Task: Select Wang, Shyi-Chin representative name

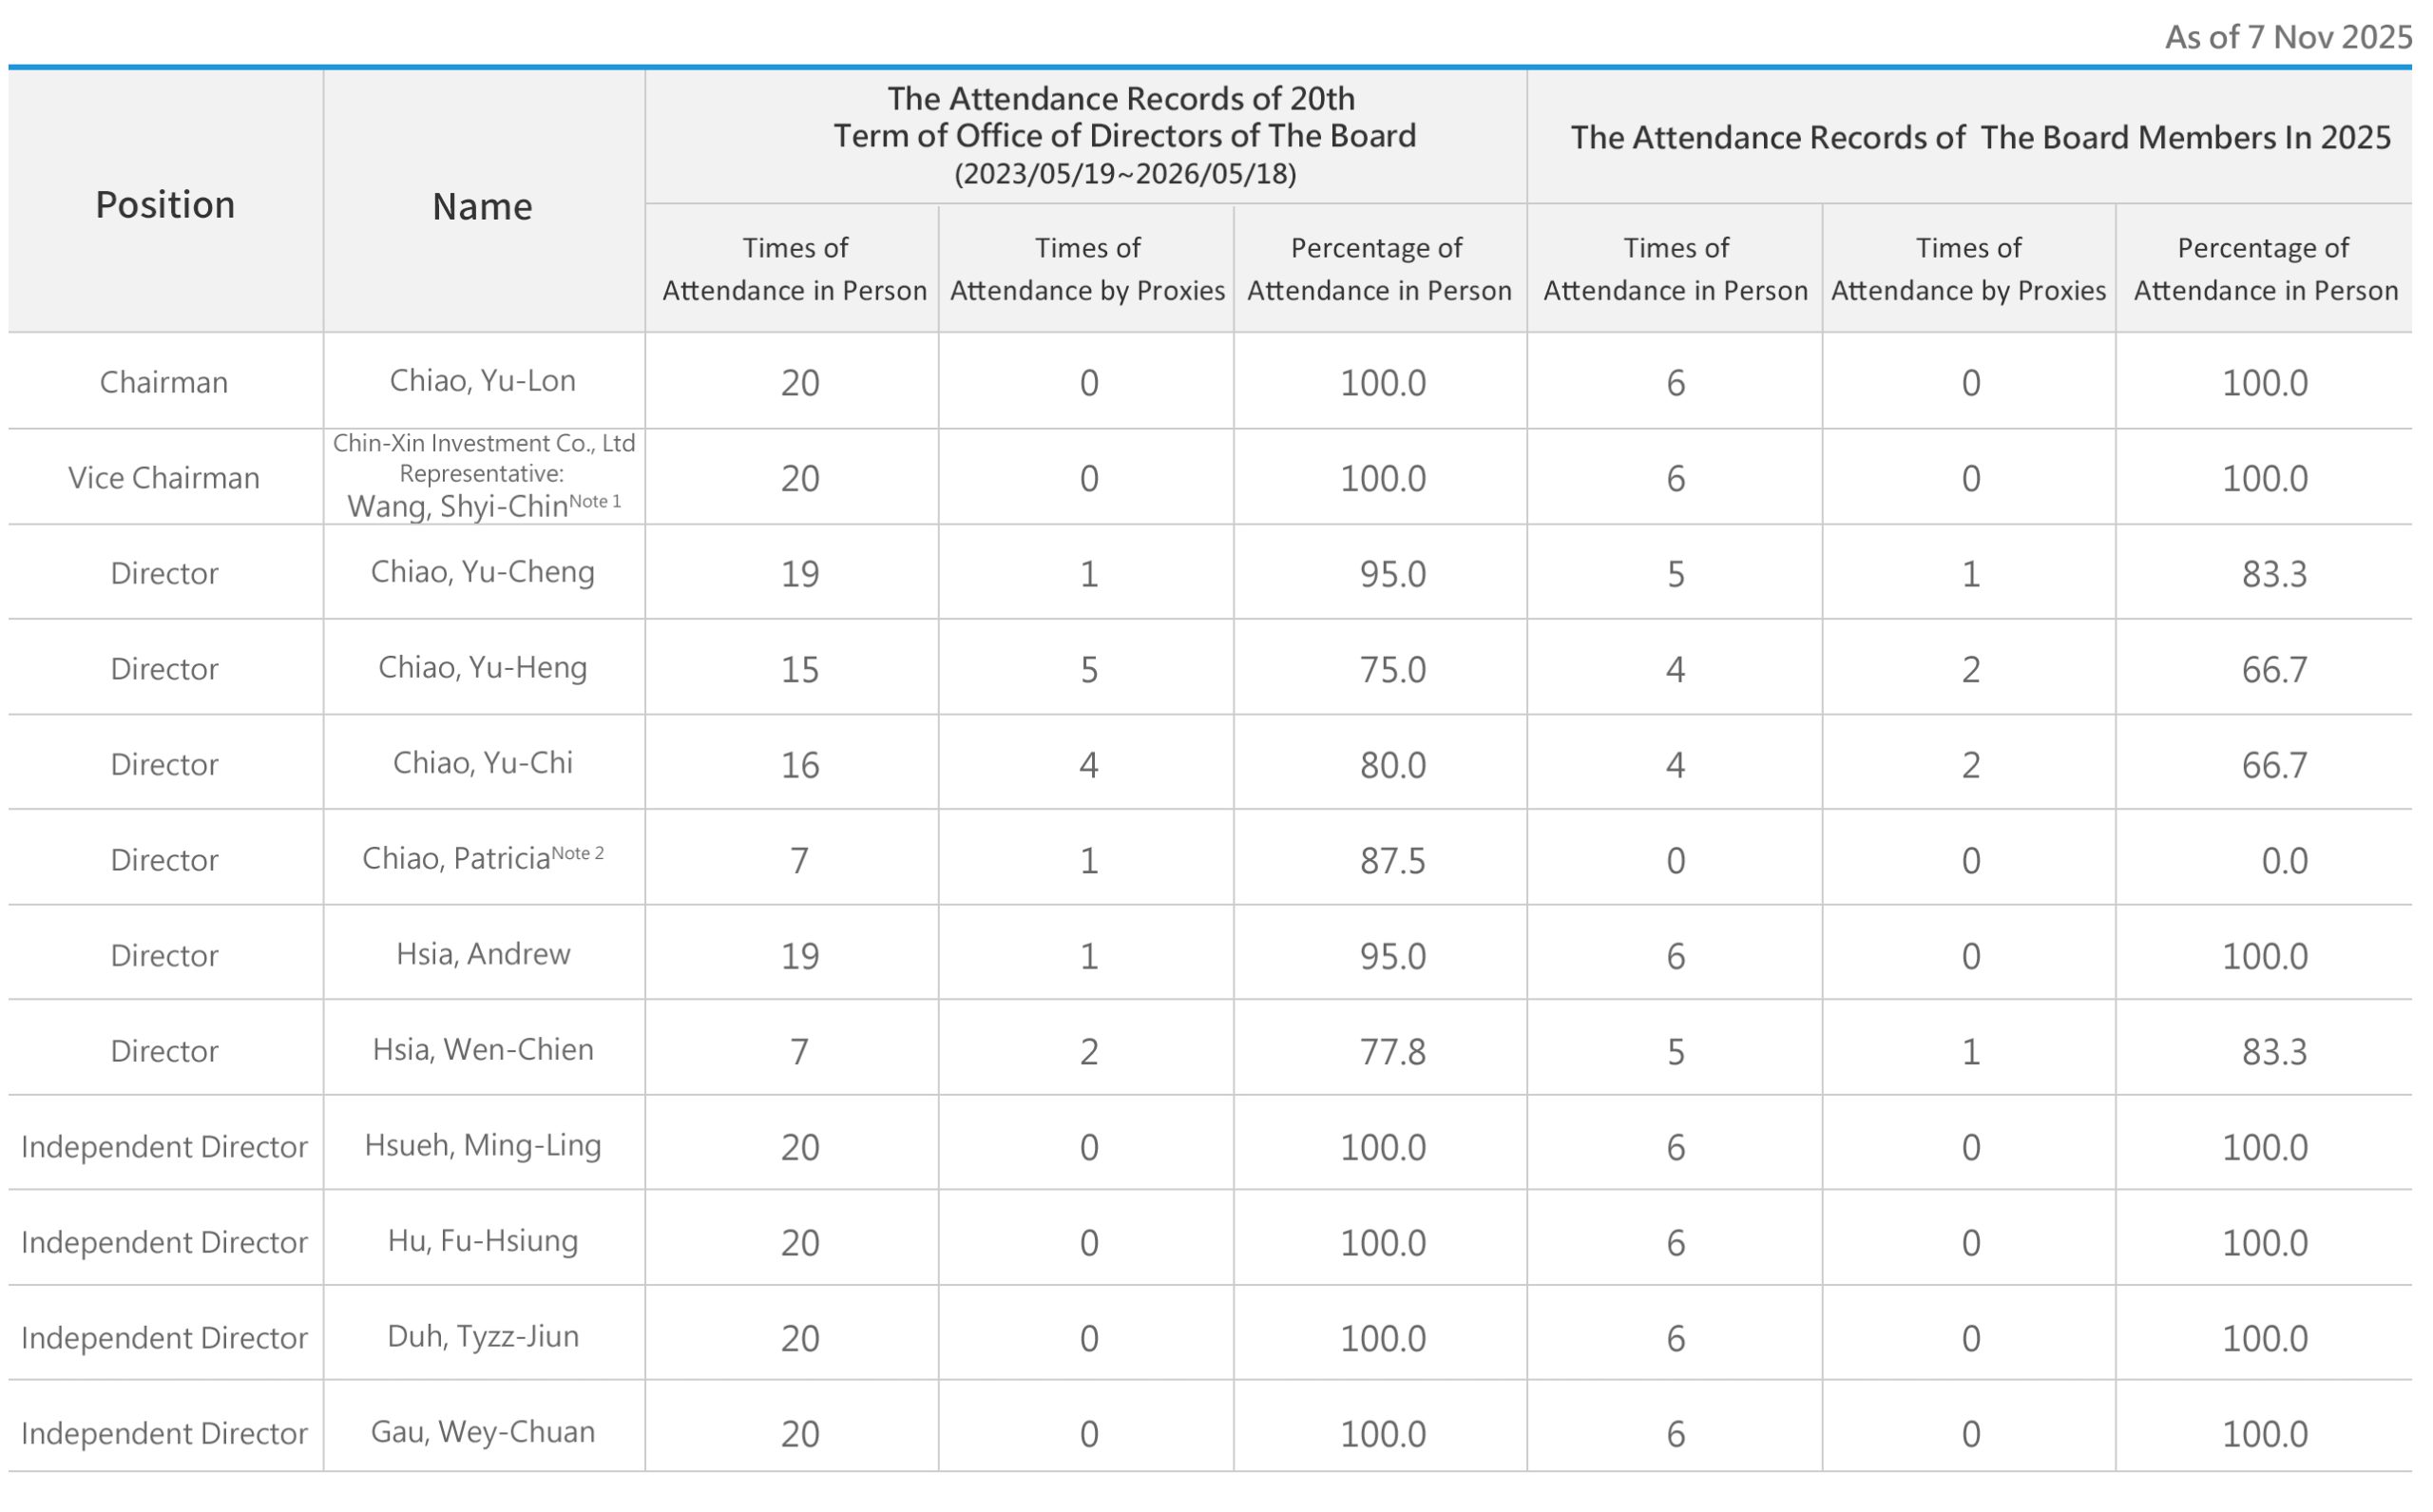Action: (x=457, y=507)
